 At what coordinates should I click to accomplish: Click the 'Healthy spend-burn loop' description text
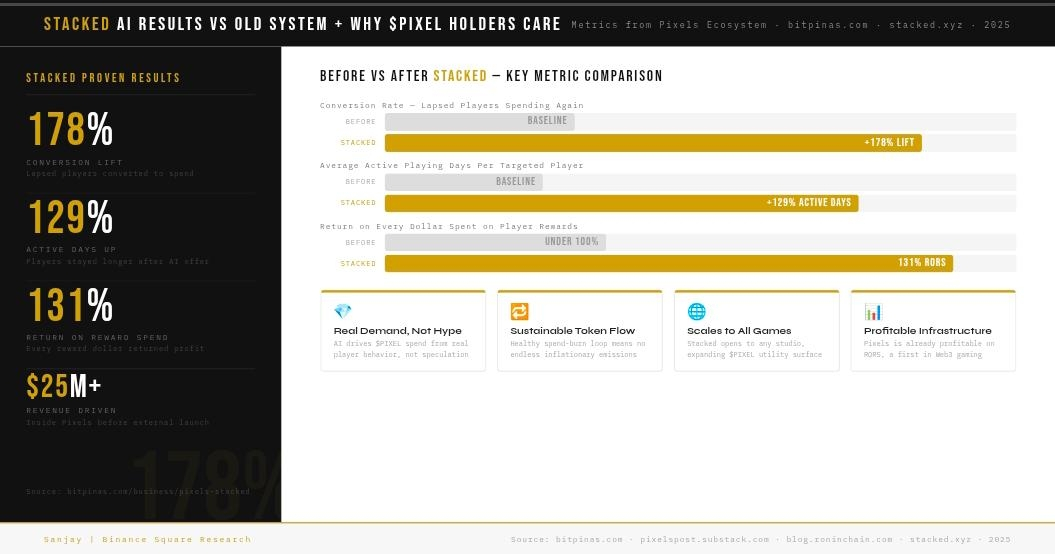coord(578,349)
